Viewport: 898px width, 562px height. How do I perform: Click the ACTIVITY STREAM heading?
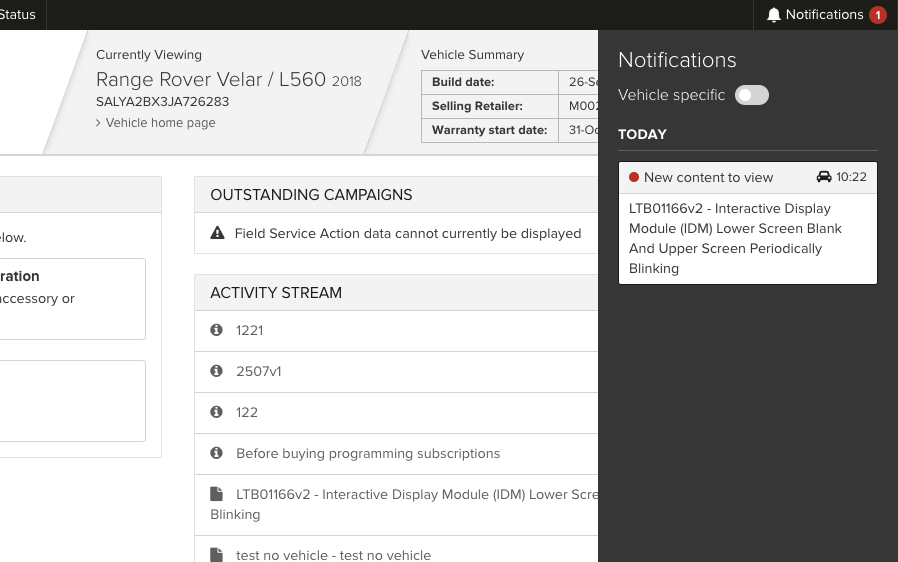276,293
